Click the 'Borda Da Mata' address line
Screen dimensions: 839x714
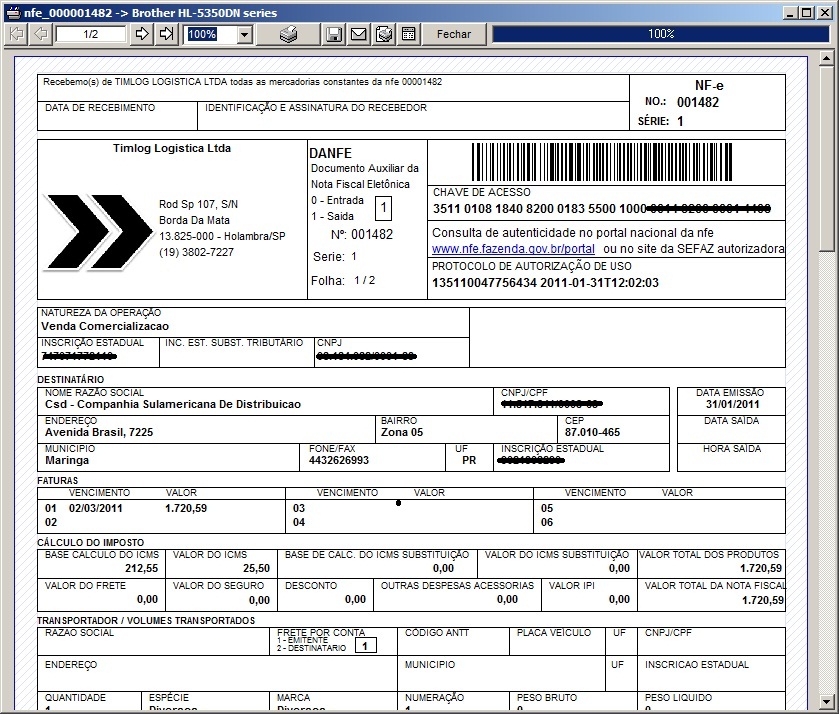(x=194, y=220)
